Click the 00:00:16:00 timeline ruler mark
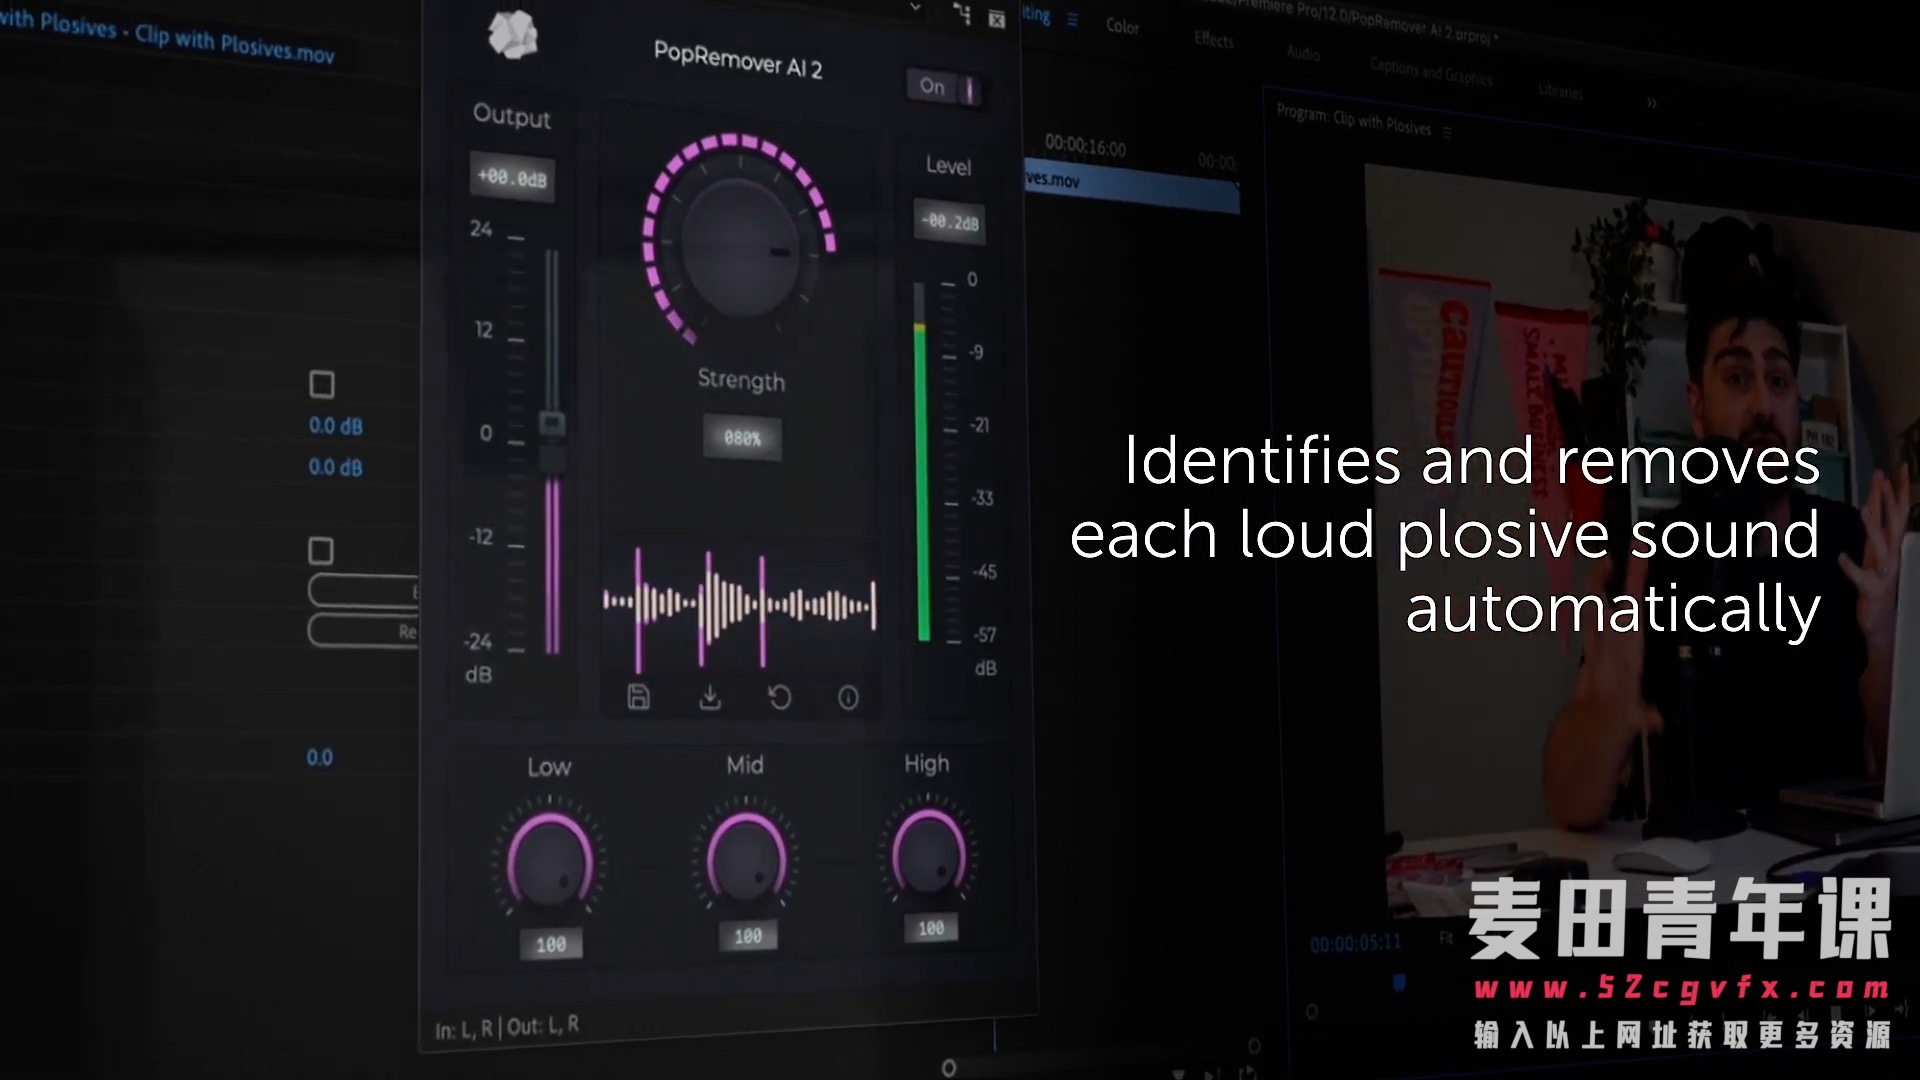The height and width of the screenshot is (1080, 1920). tap(1085, 146)
